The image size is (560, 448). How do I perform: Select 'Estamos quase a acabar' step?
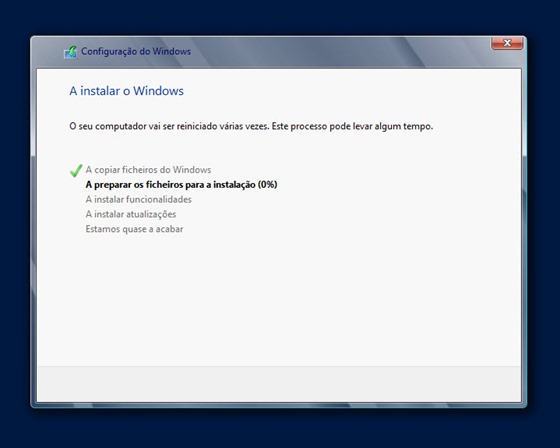tap(134, 229)
